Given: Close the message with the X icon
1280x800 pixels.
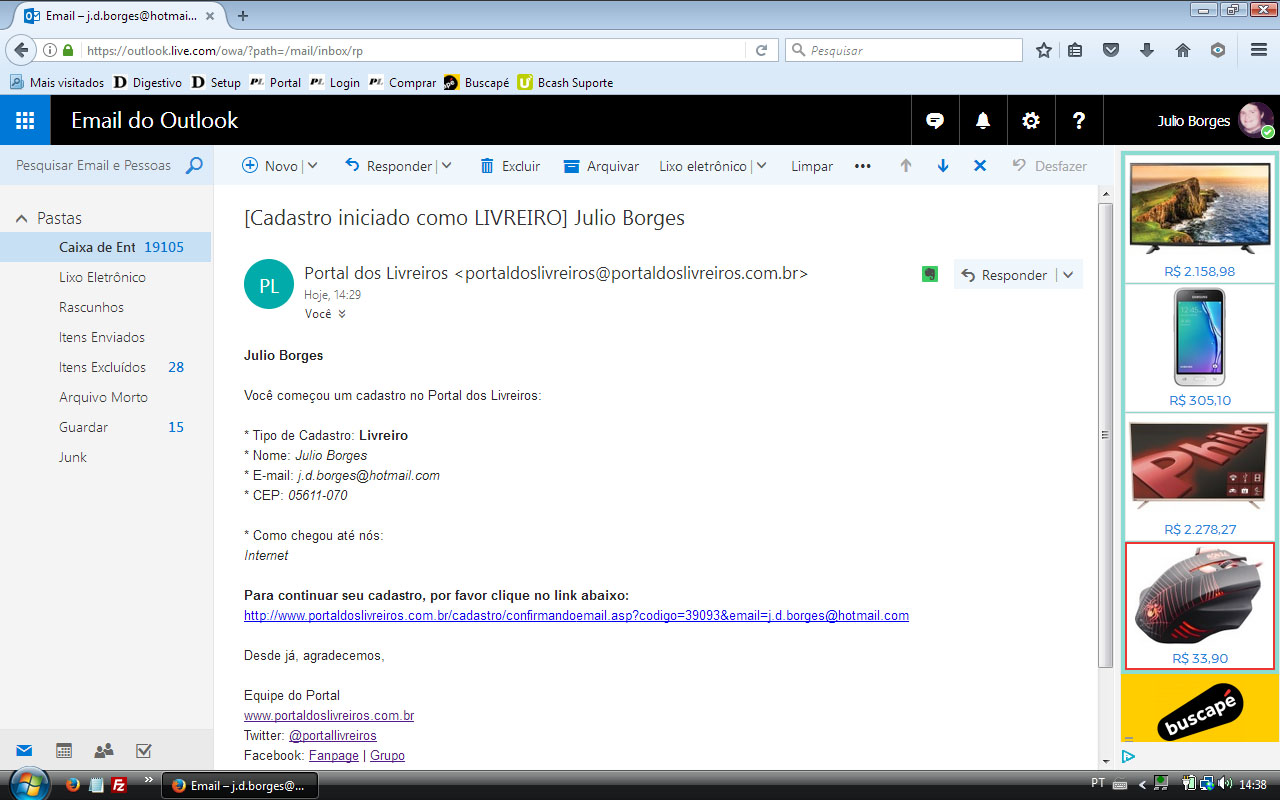Looking at the screenshot, I should (980, 166).
